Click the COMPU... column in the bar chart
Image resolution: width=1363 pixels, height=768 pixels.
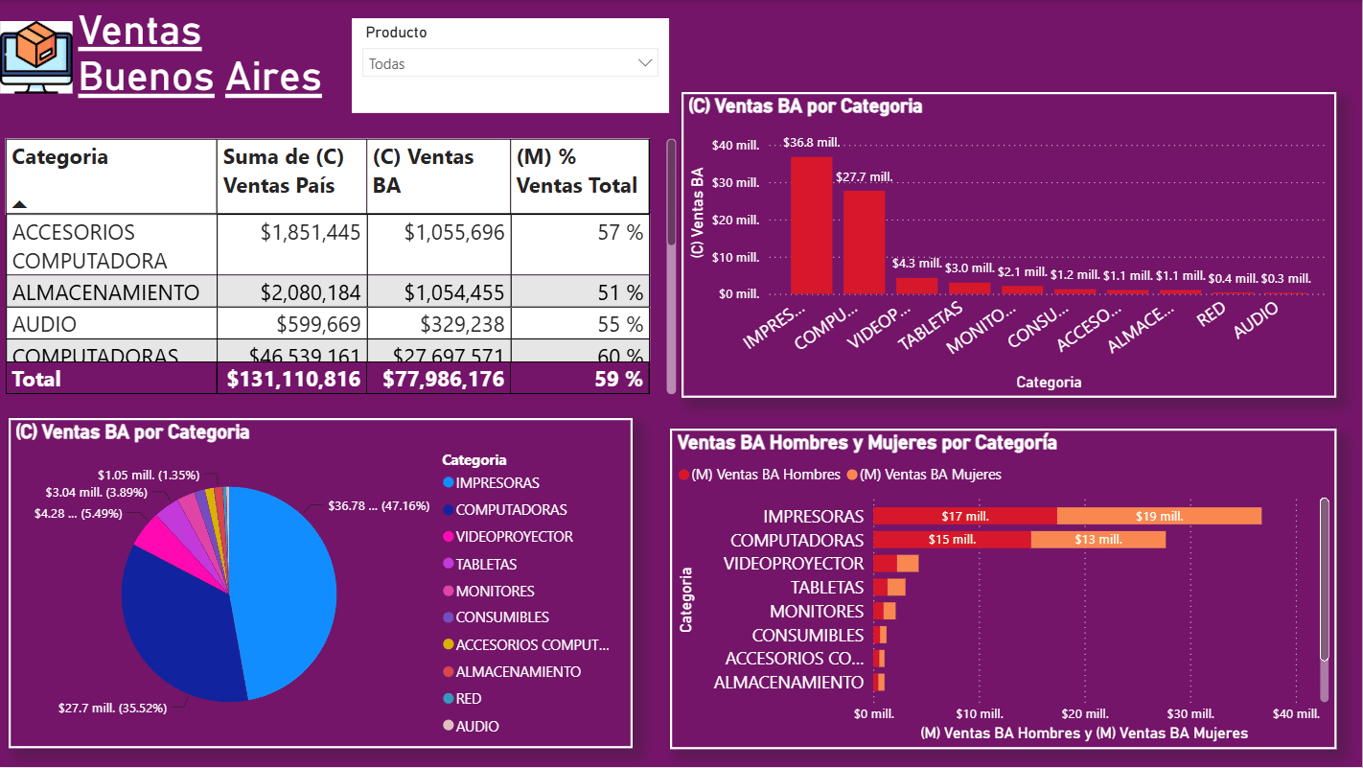(x=864, y=242)
